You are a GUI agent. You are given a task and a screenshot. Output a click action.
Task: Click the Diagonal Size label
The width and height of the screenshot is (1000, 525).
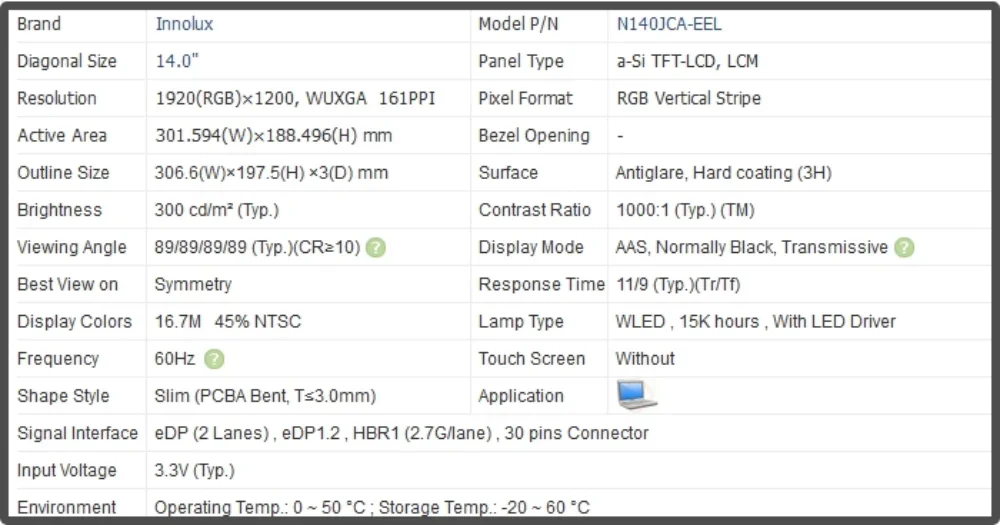[67, 61]
